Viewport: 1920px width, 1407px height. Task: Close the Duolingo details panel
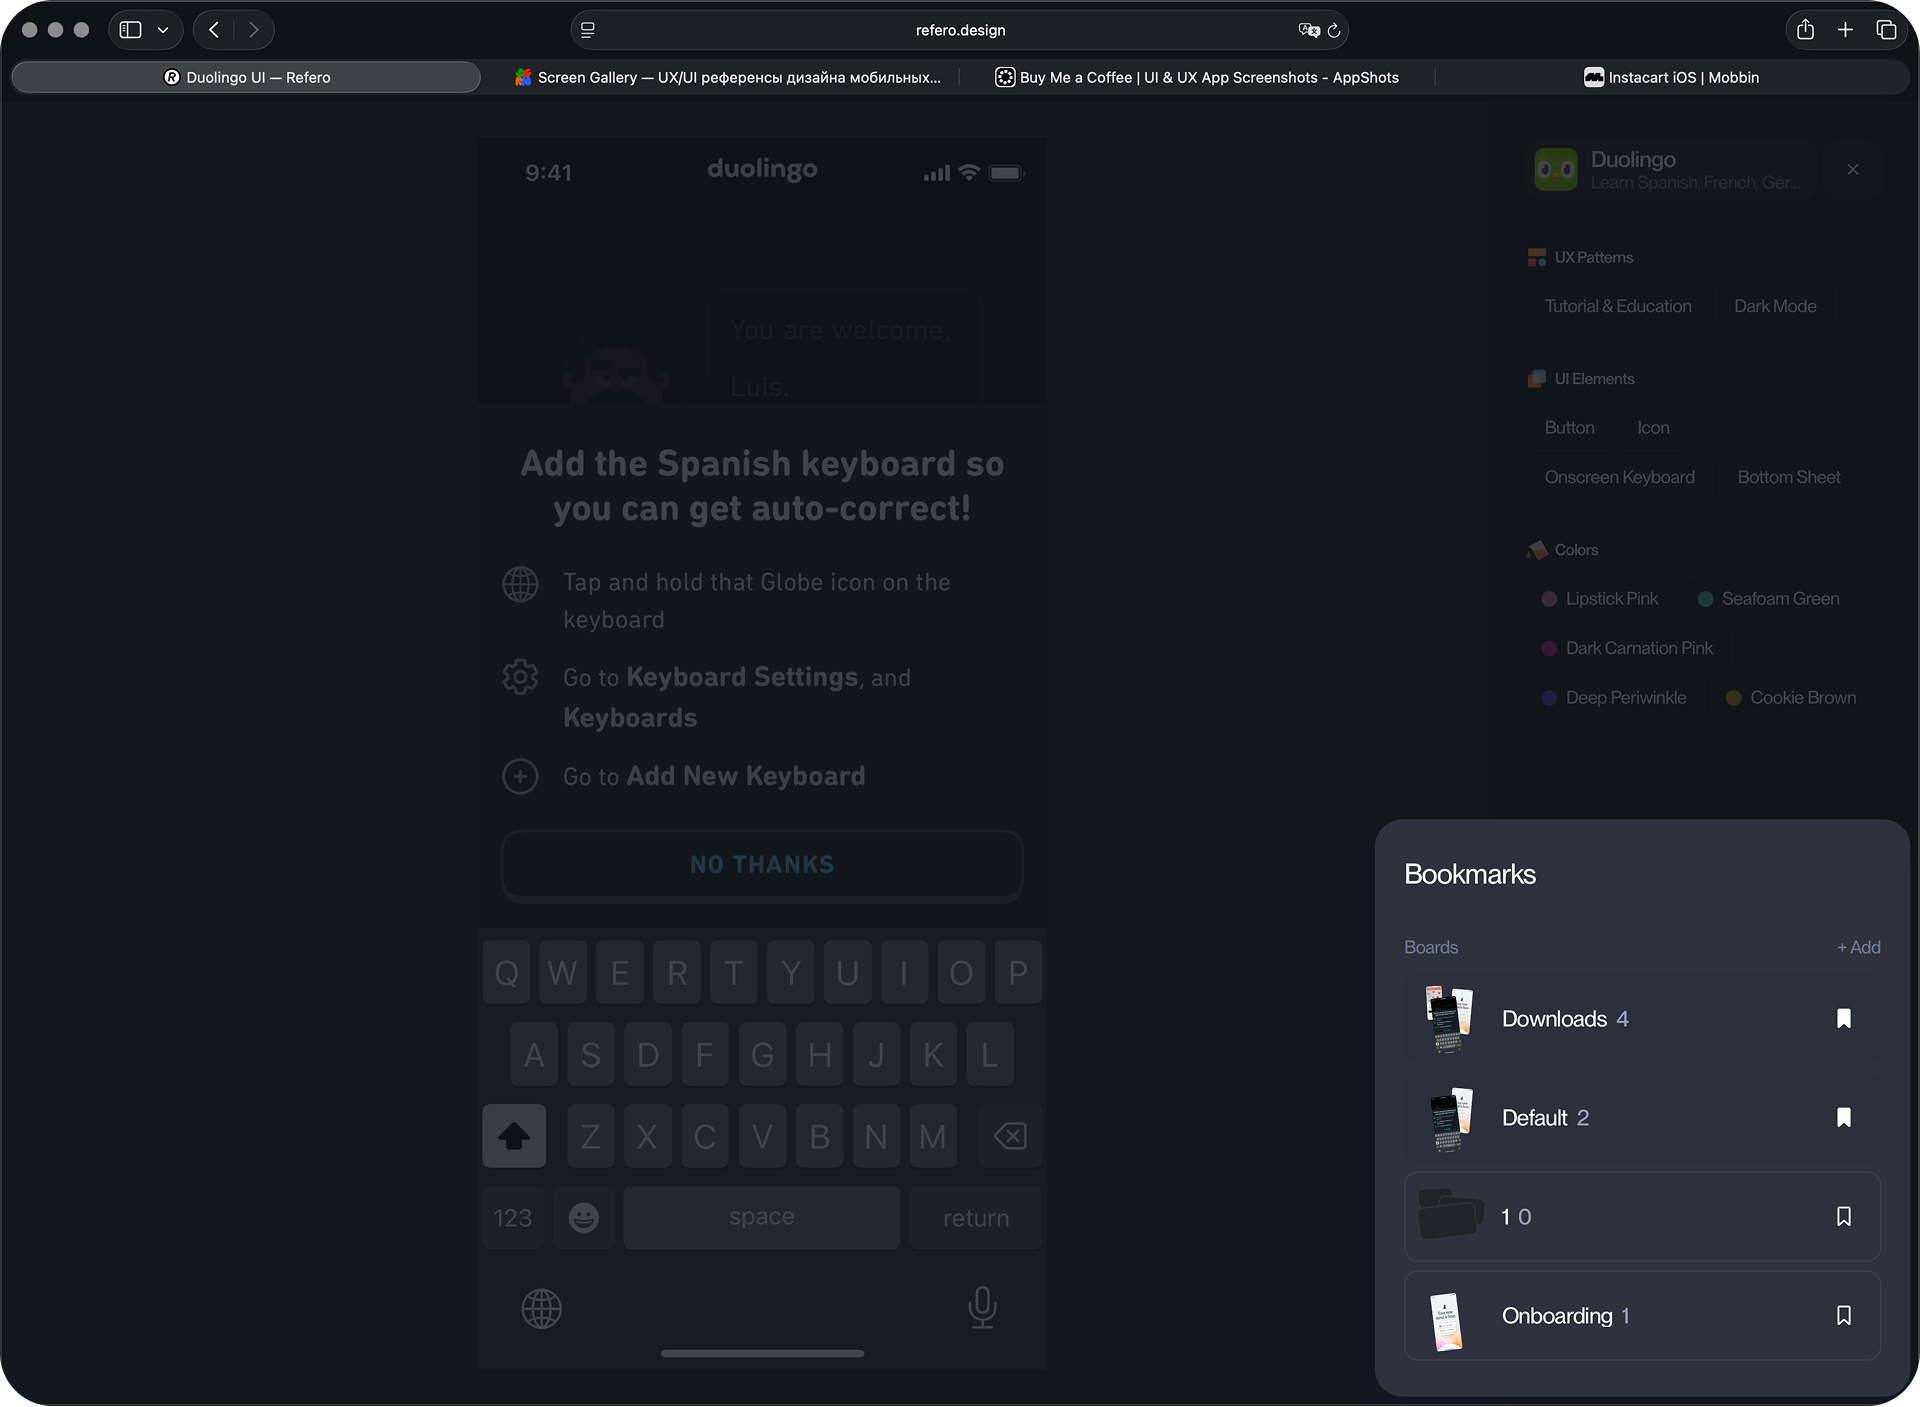pos(1853,169)
